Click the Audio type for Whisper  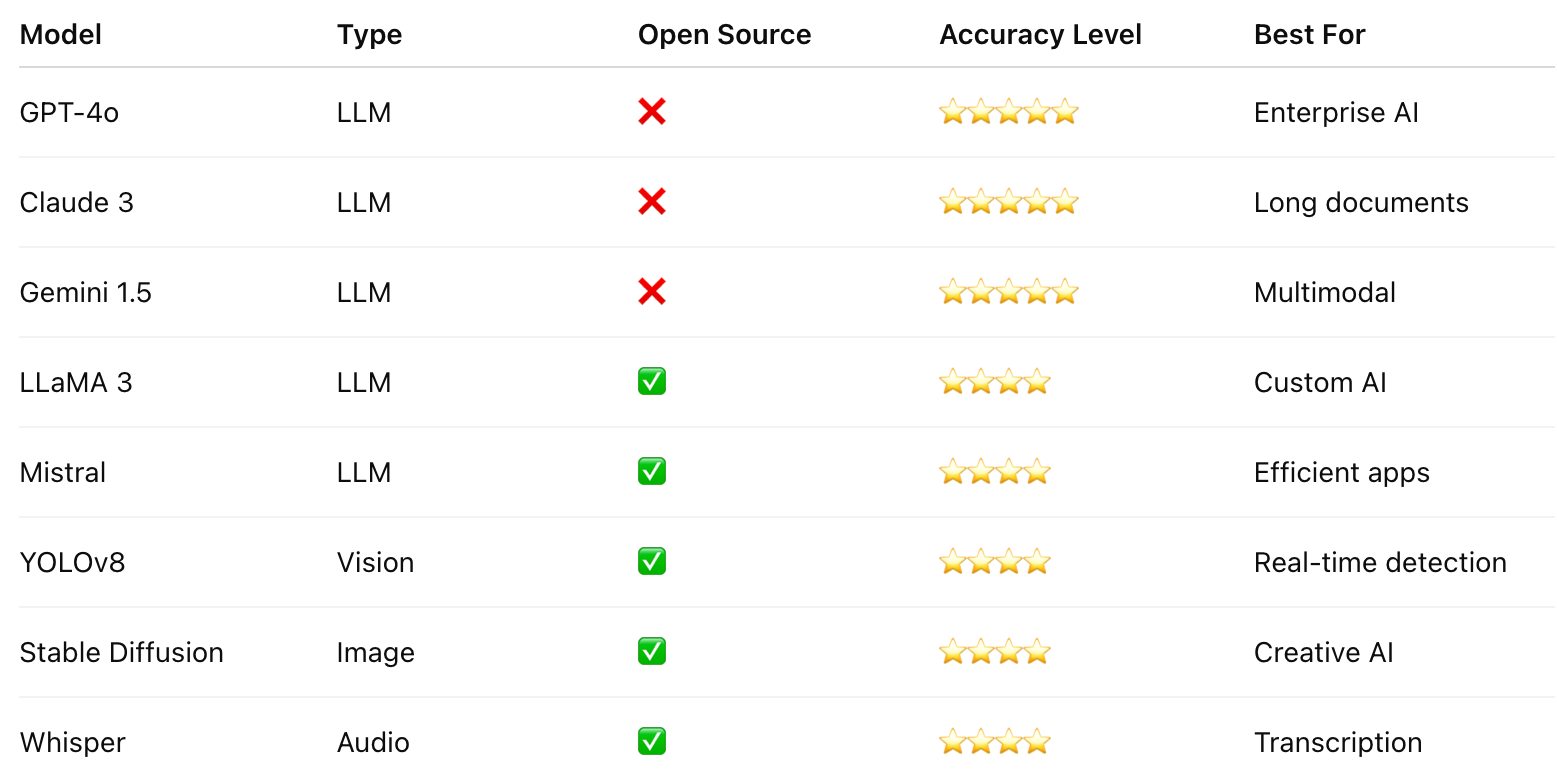(x=374, y=743)
